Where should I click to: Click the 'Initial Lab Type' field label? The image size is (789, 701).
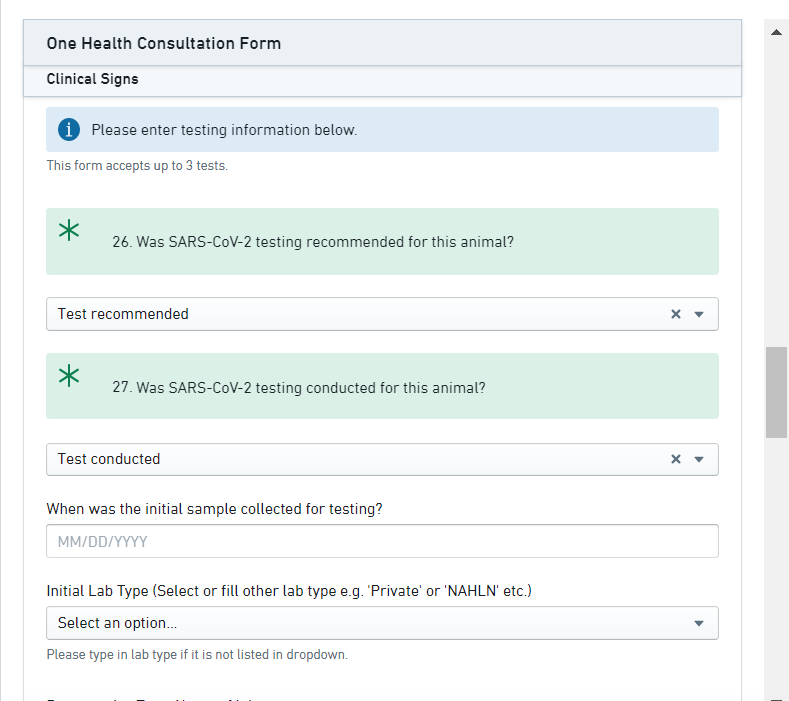click(x=289, y=591)
